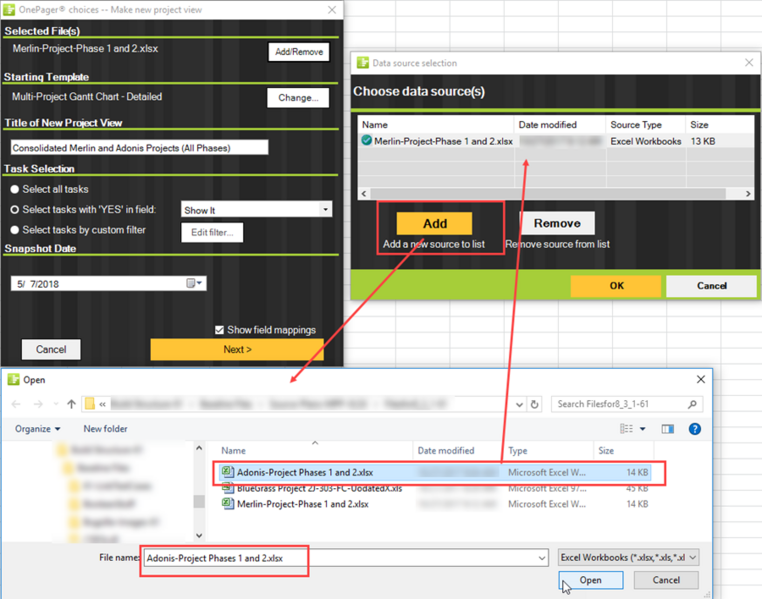Go forward in the Open dialog
Viewport: 762px width, 599px height.
click(38, 404)
